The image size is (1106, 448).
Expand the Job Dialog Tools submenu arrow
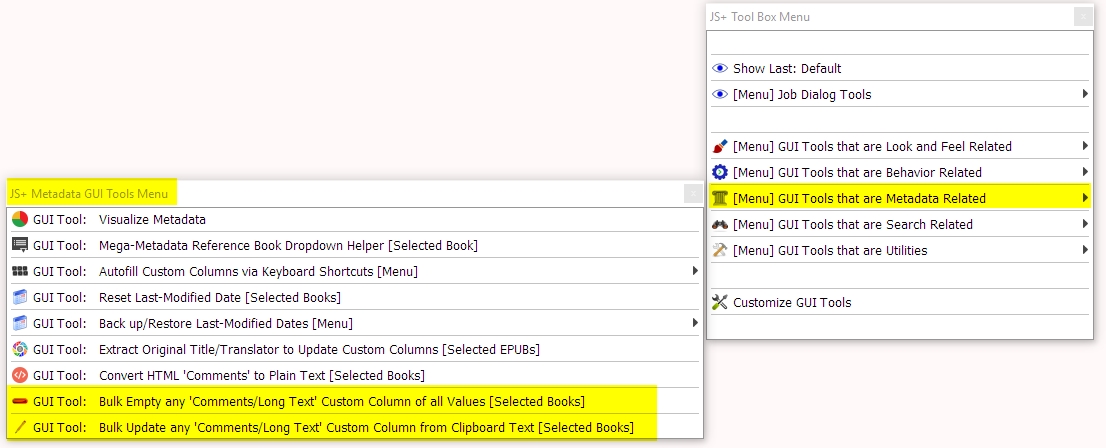(1085, 94)
